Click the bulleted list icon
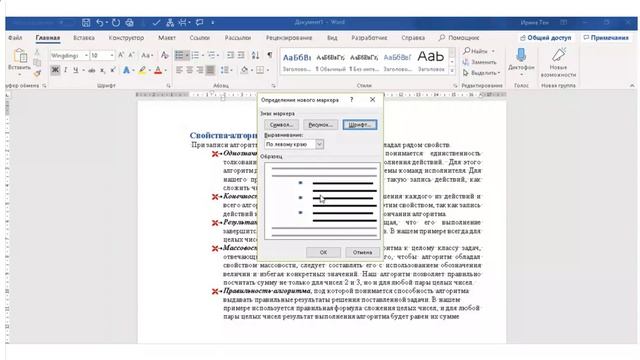Screen dimensions: 640x360 click(179, 55)
